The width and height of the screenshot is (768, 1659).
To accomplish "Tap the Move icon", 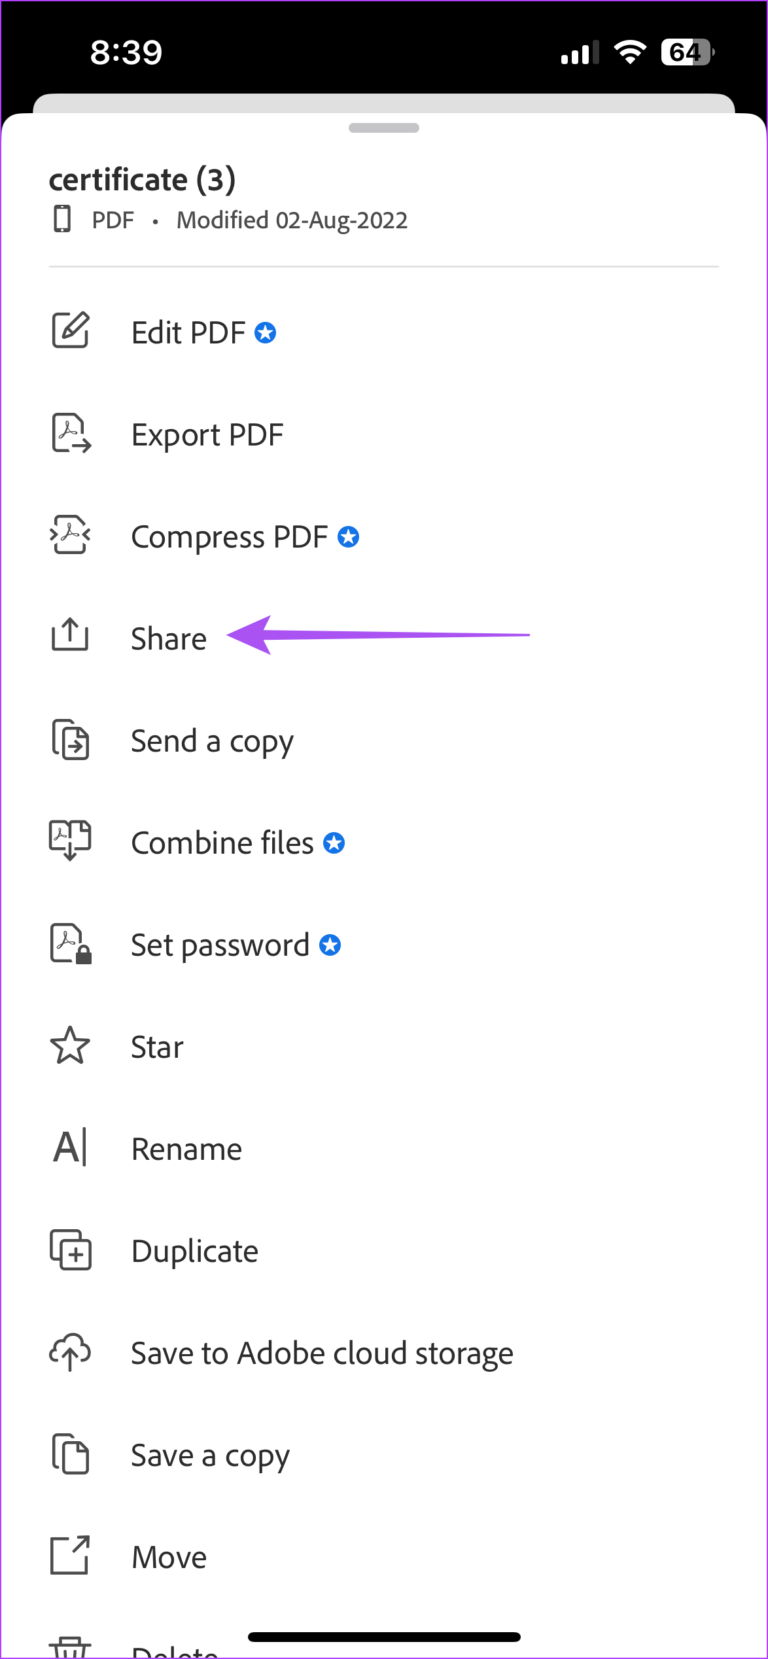I will tap(69, 1556).
